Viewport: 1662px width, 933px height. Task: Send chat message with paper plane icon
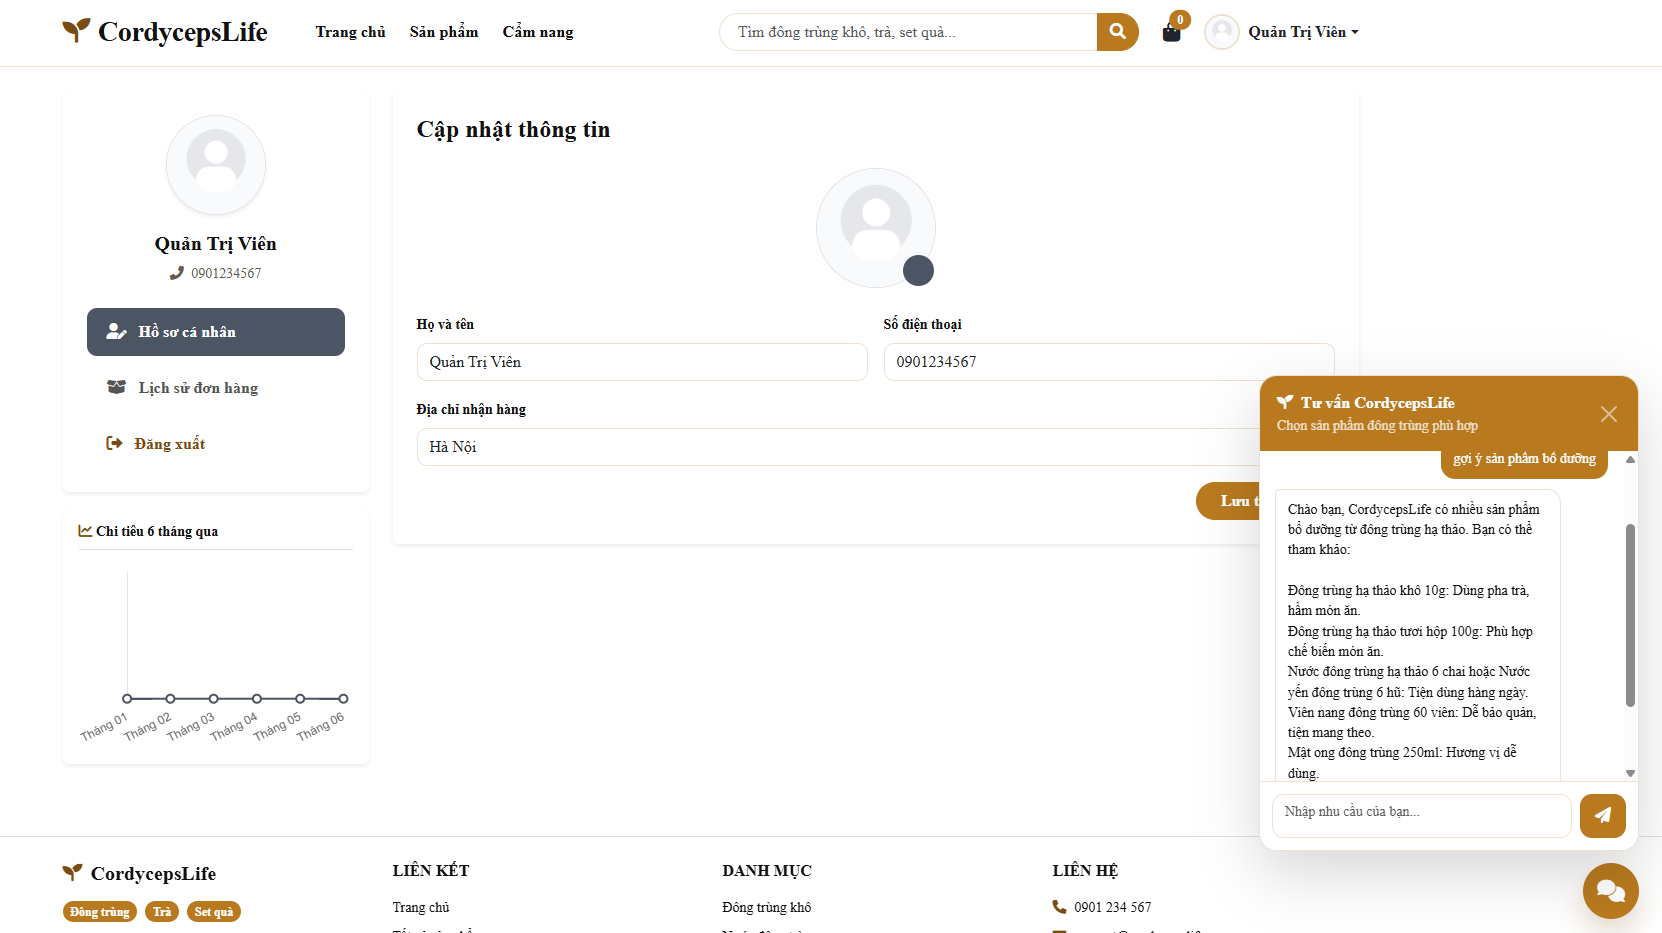[x=1602, y=815]
